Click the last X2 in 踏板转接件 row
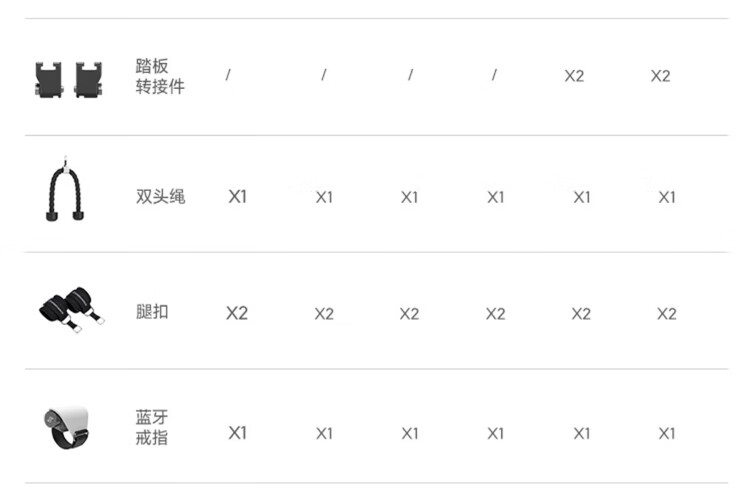This screenshot has width=750, height=502. pyautogui.click(x=660, y=76)
